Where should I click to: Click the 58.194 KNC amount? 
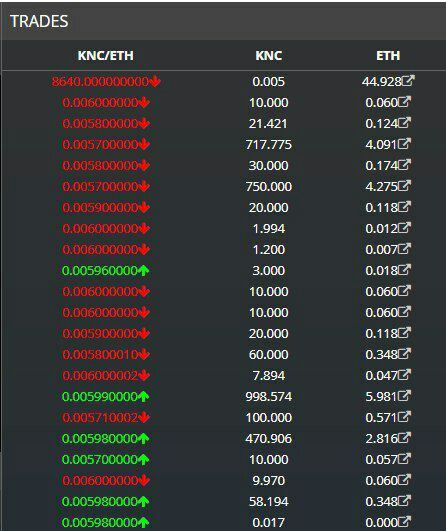click(269, 502)
